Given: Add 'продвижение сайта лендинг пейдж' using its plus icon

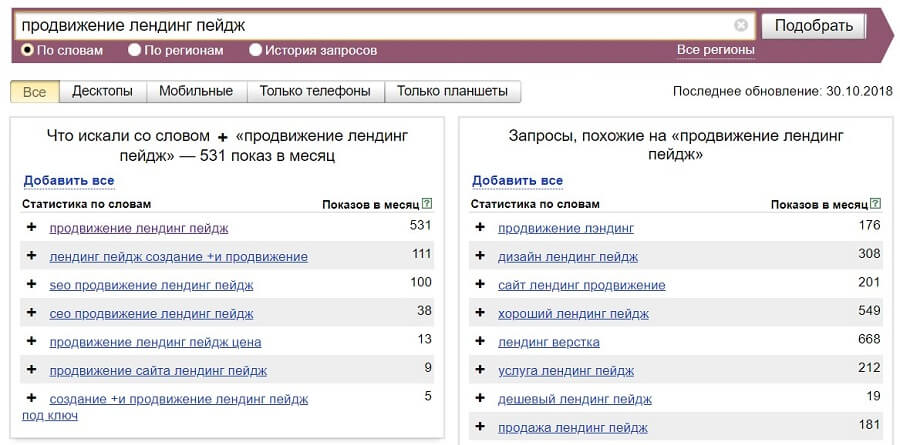Looking at the screenshot, I should coord(32,369).
